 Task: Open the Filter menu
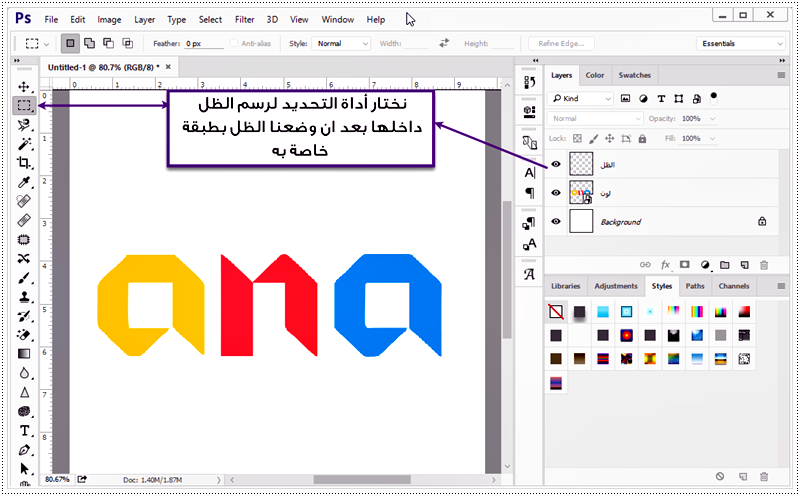point(244,19)
